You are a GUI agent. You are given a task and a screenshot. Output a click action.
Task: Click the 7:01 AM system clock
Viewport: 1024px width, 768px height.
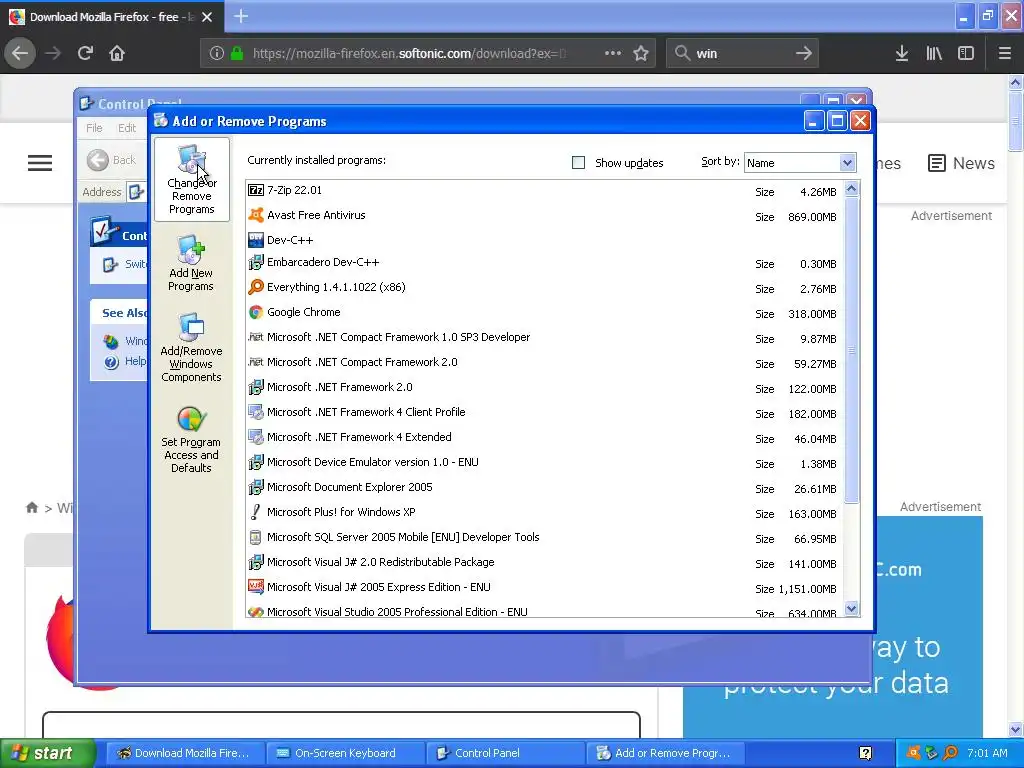tap(987, 753)
